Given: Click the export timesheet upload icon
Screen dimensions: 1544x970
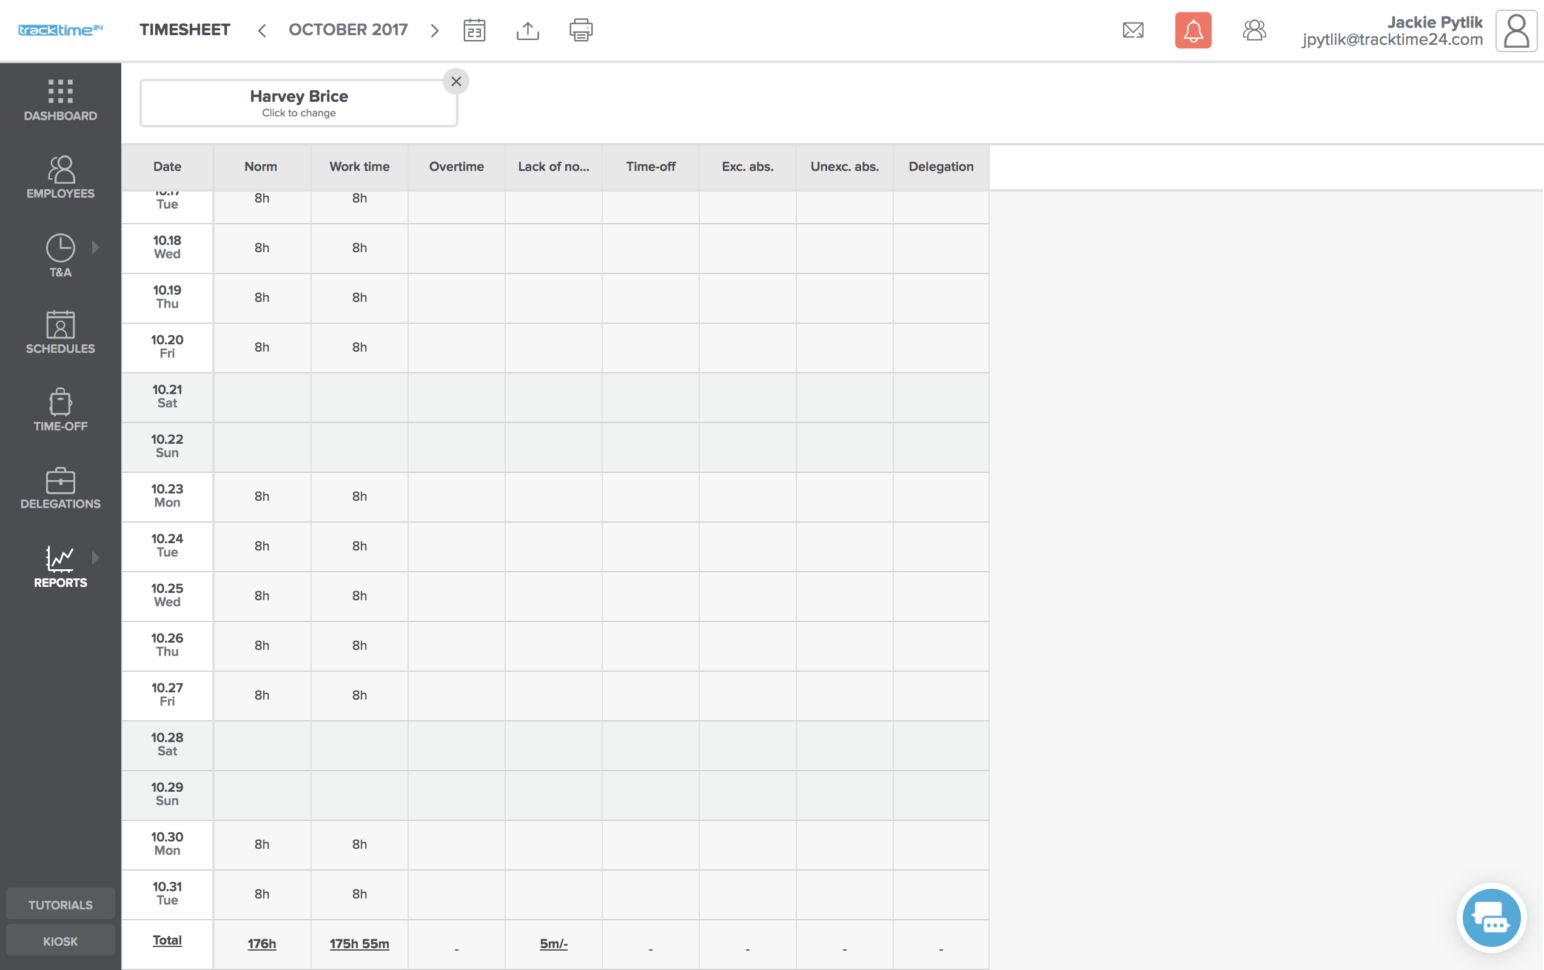Looking at the screenshot, I should (527, 30).
